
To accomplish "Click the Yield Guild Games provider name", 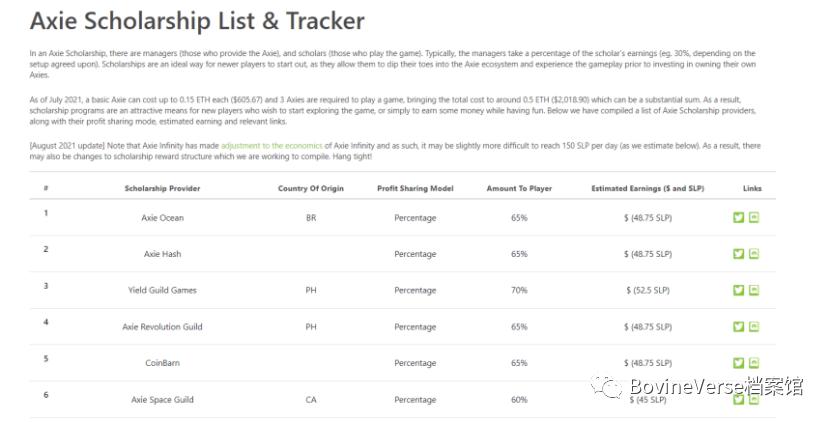I will click(162, 290).
